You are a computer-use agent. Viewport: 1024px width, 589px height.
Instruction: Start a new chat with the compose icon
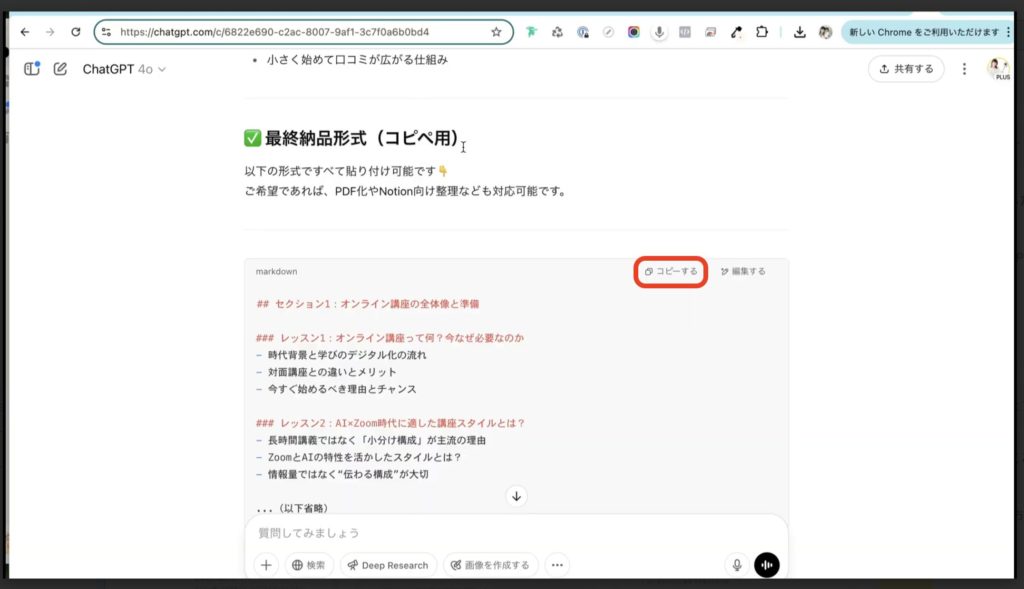[x=61, y=66]
